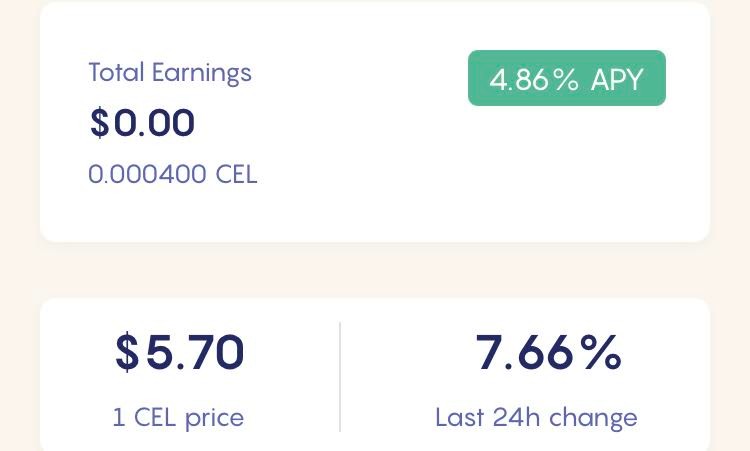Viewport: 750px width, 451px height.
Task: Tap the word APY in green badge
Action: click(x=617, y=79)
